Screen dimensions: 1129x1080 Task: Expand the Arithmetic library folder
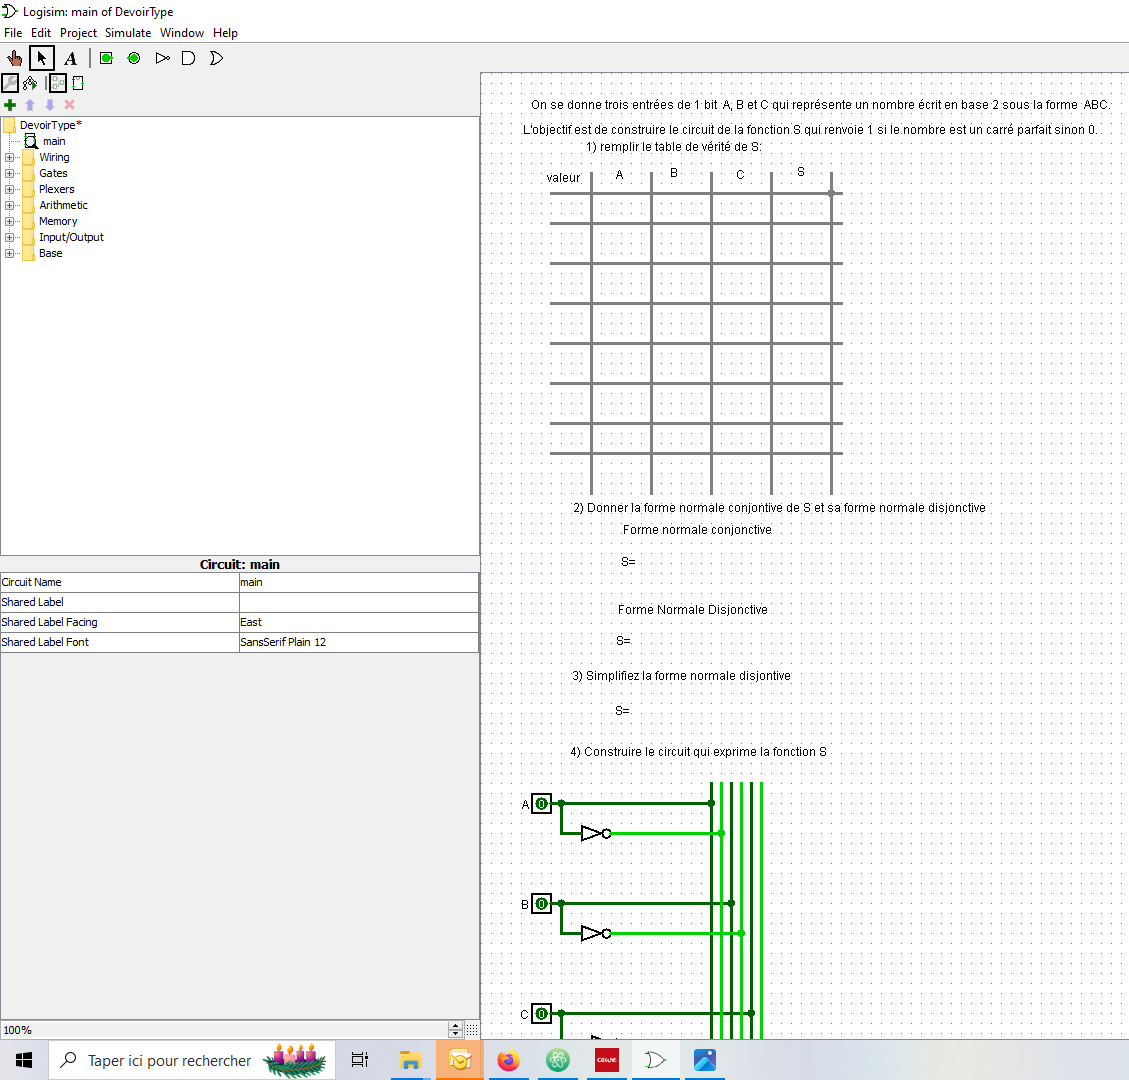coord(10,205)
